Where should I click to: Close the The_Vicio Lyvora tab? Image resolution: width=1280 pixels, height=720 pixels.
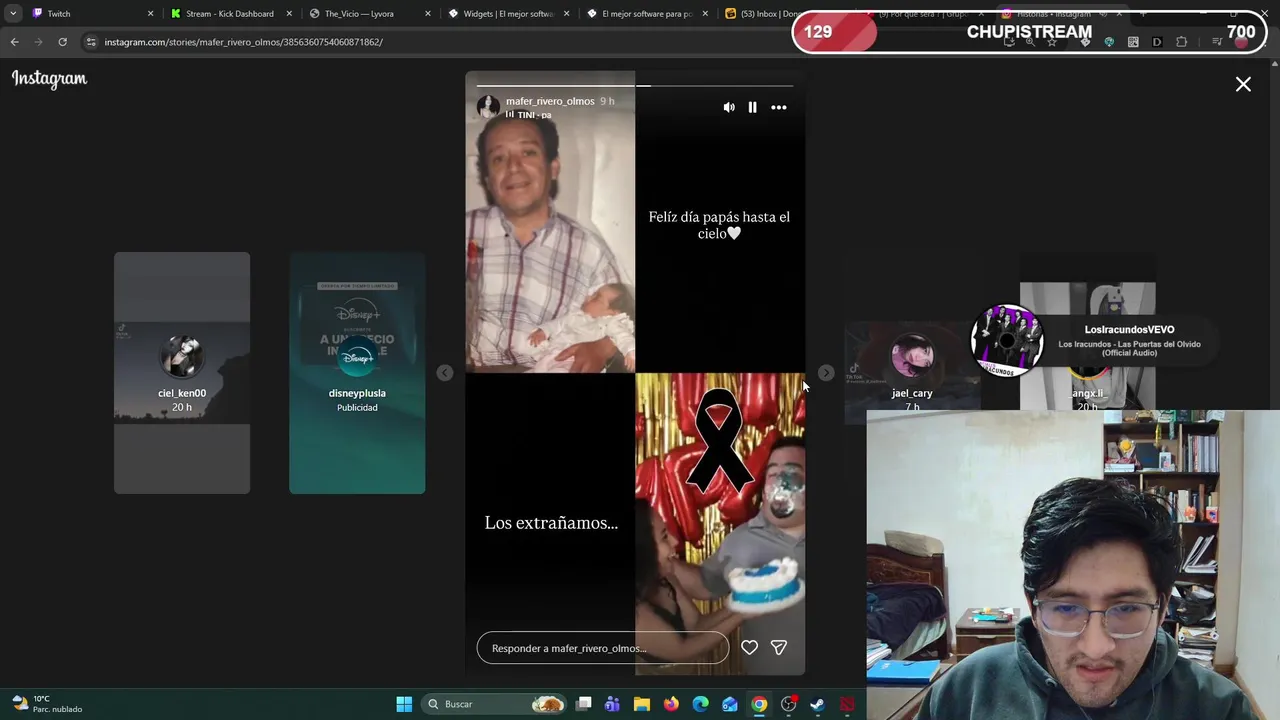point(428,14)
